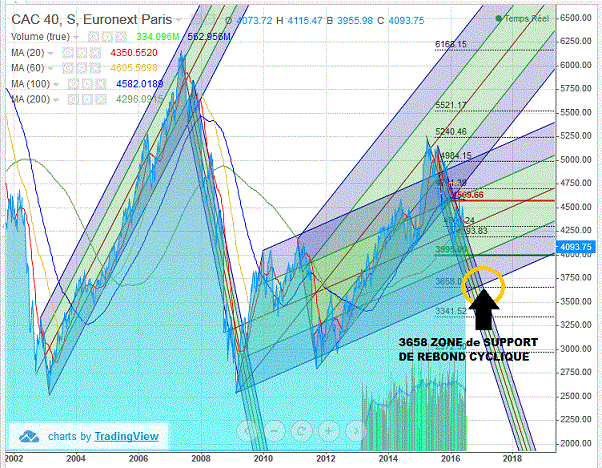Toggle visibility of the MA (20) line

click(x=68, y=53)
